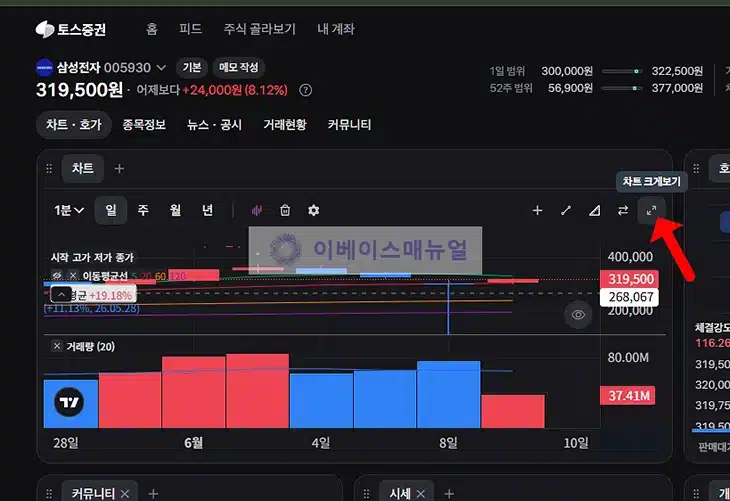This screenshot has height=501, width=730.
Task: Open chart settings gear icon
Action: [314, 210]
